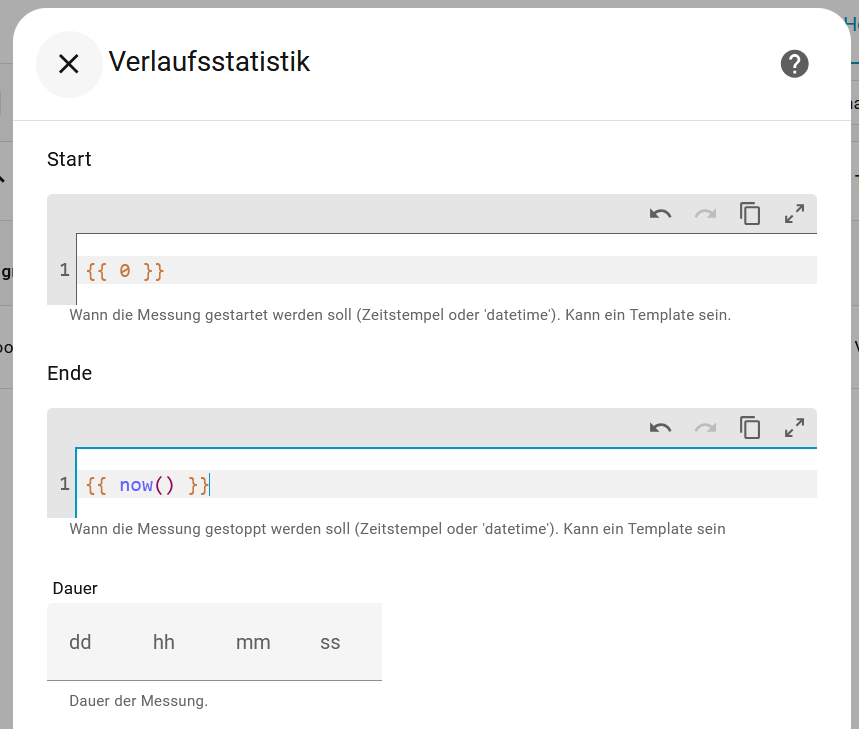This screenshot has width=859, height=729.
Task: Redo in the Ende template editor
Action: [x=705, y=427]
